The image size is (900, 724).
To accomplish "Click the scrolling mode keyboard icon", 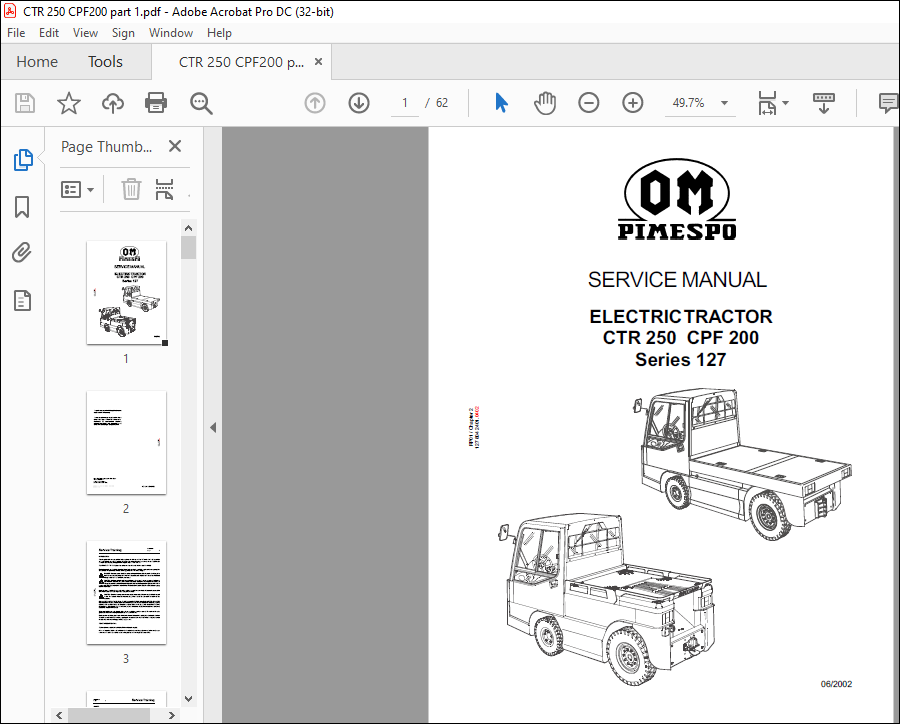I will 824,103.
